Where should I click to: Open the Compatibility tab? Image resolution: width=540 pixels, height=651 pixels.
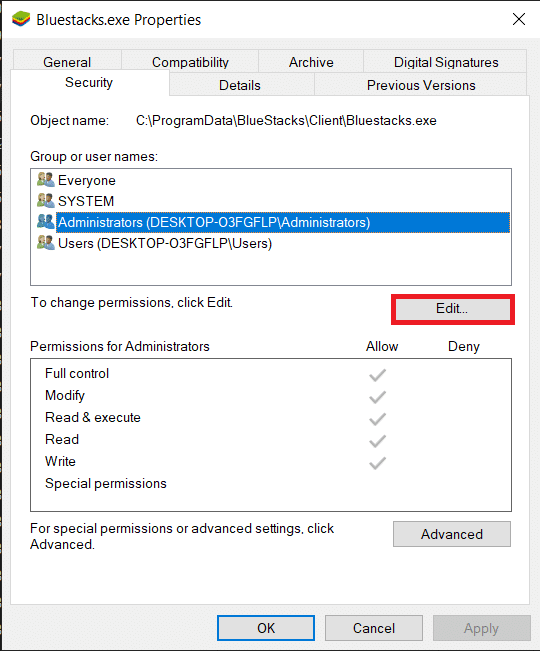click(x=190, y=62)
